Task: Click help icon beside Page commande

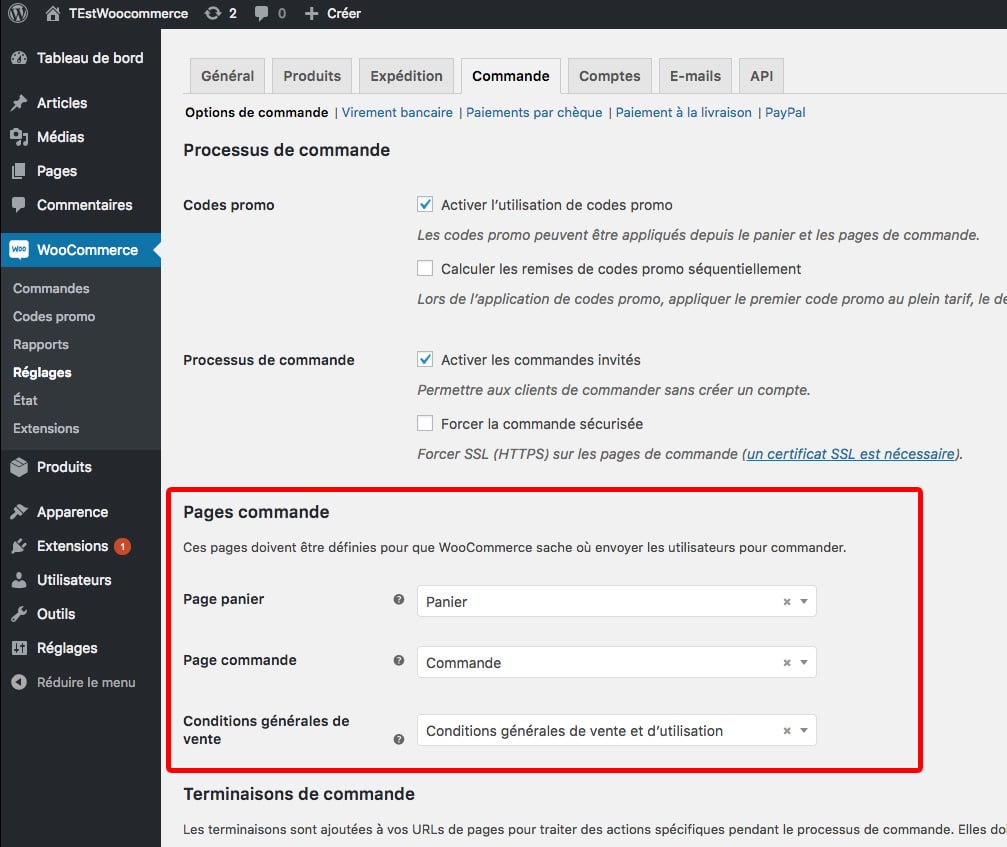Action: coord(399,660)
